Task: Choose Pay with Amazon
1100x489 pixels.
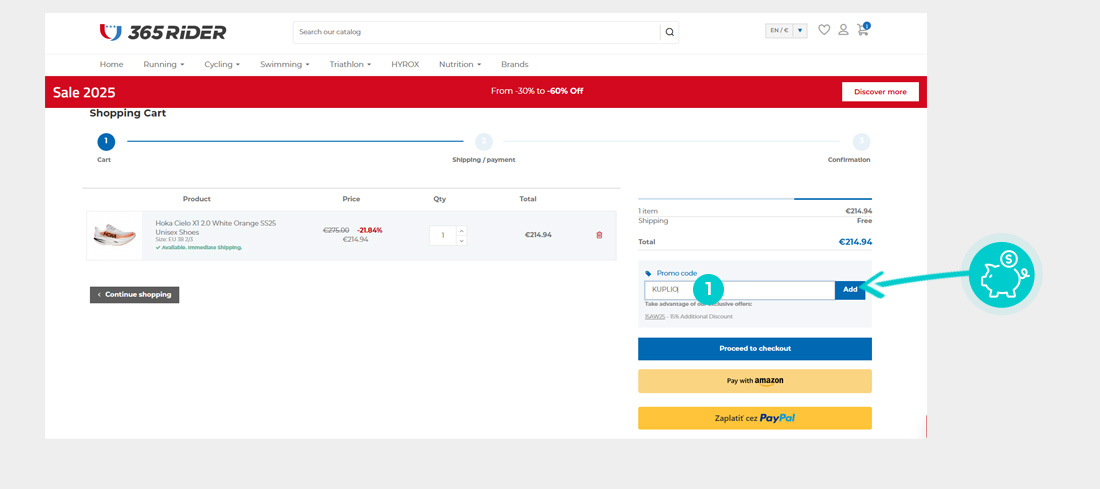Action: pyautogui.click(x=754, y=381)
